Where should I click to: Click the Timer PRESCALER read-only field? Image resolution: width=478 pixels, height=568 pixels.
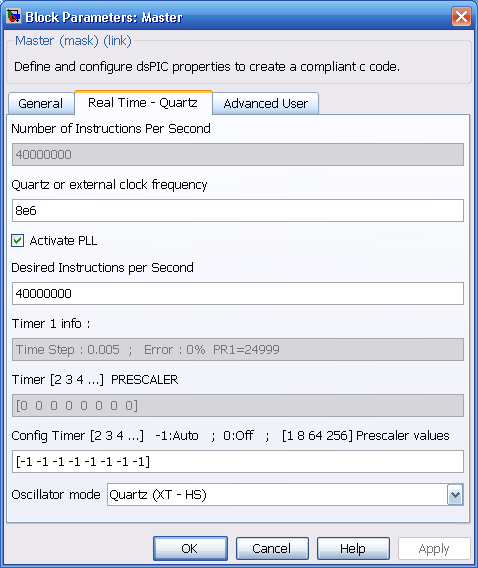[x=238, y=405]
